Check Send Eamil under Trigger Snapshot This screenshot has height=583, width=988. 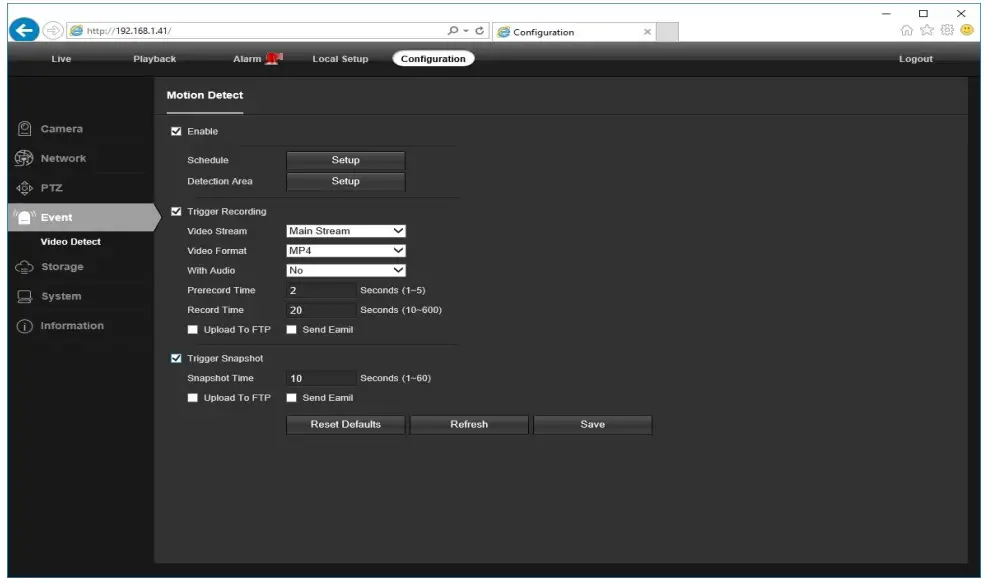[291, 398]
